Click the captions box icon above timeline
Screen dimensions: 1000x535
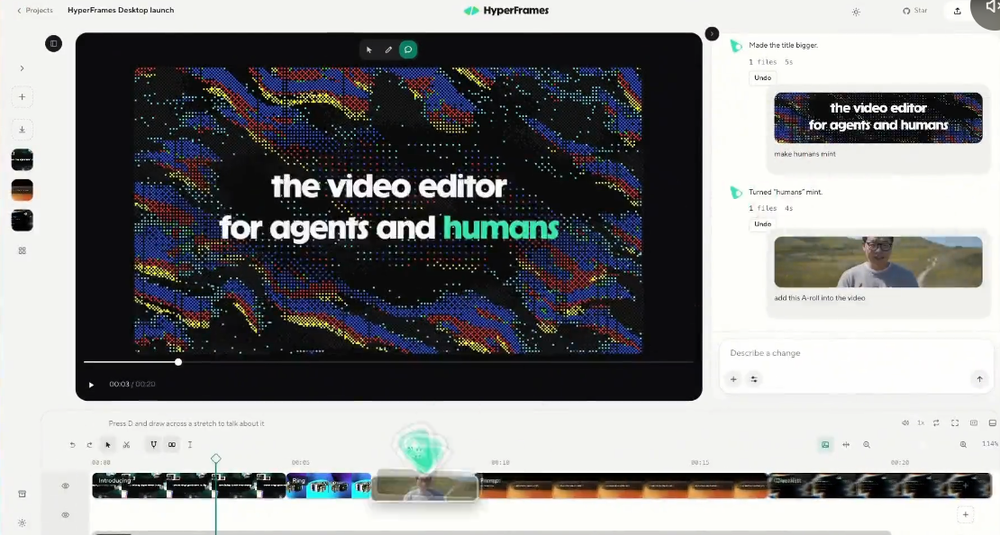pyautogui.click(x=974, y=423)
